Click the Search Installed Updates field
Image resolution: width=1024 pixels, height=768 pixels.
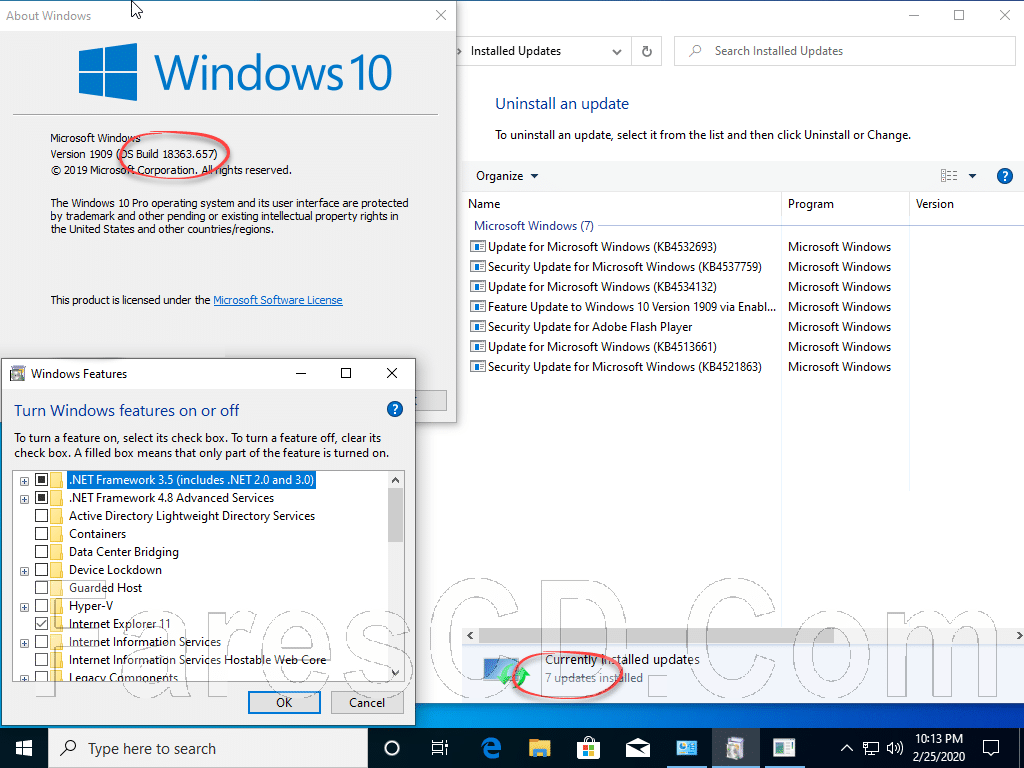844,51
